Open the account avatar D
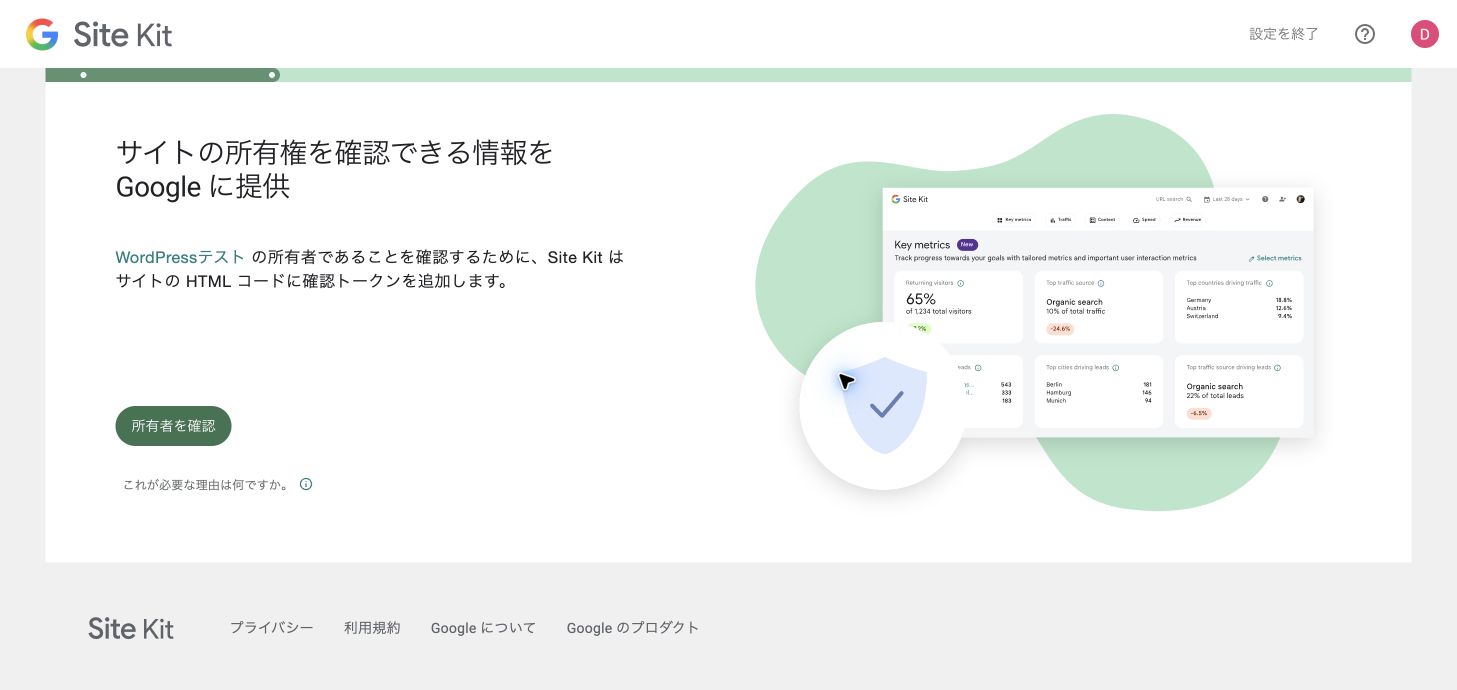The image size is (1457, 690). coord(1425,34)
